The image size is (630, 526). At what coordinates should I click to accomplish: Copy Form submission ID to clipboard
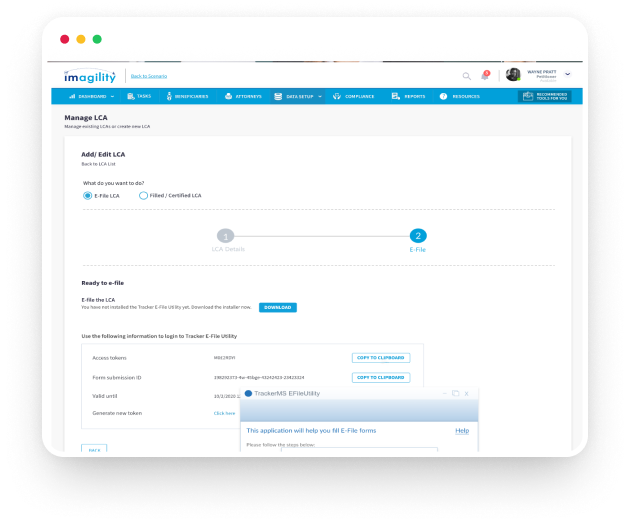pos(381,377)
